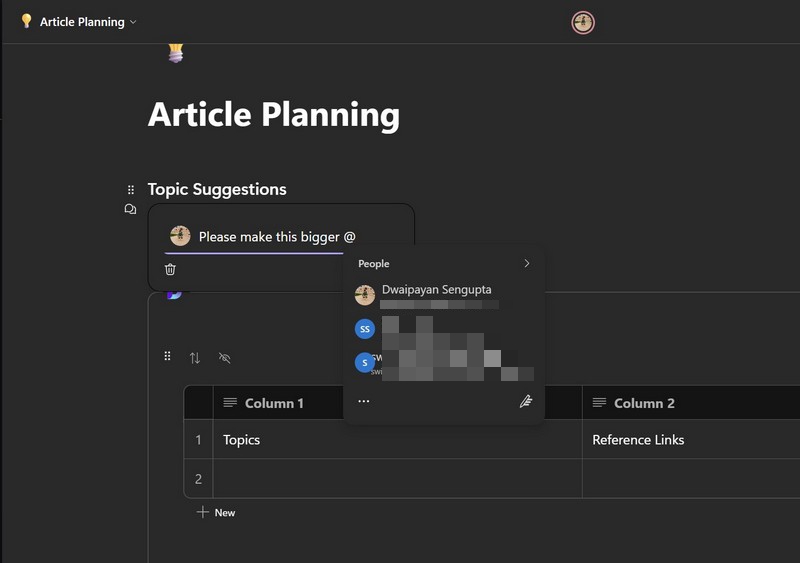Image resolution: width=800 pixels, height=563 pixels.
Task: Click the Loop component icon under comment box
Action: (x=173, y=294)
